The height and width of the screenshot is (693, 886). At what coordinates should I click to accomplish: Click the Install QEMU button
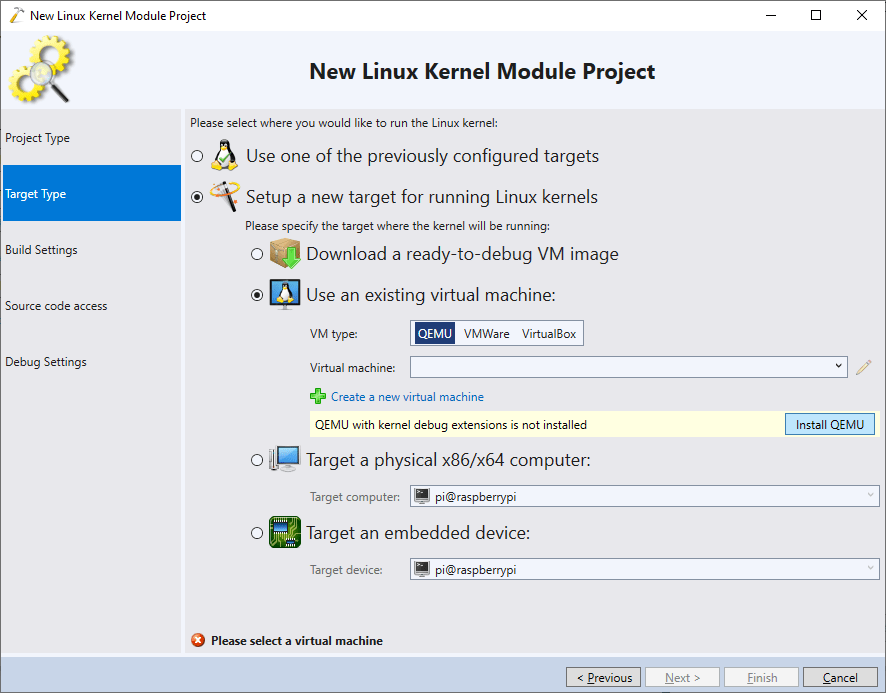click(829, 424)
